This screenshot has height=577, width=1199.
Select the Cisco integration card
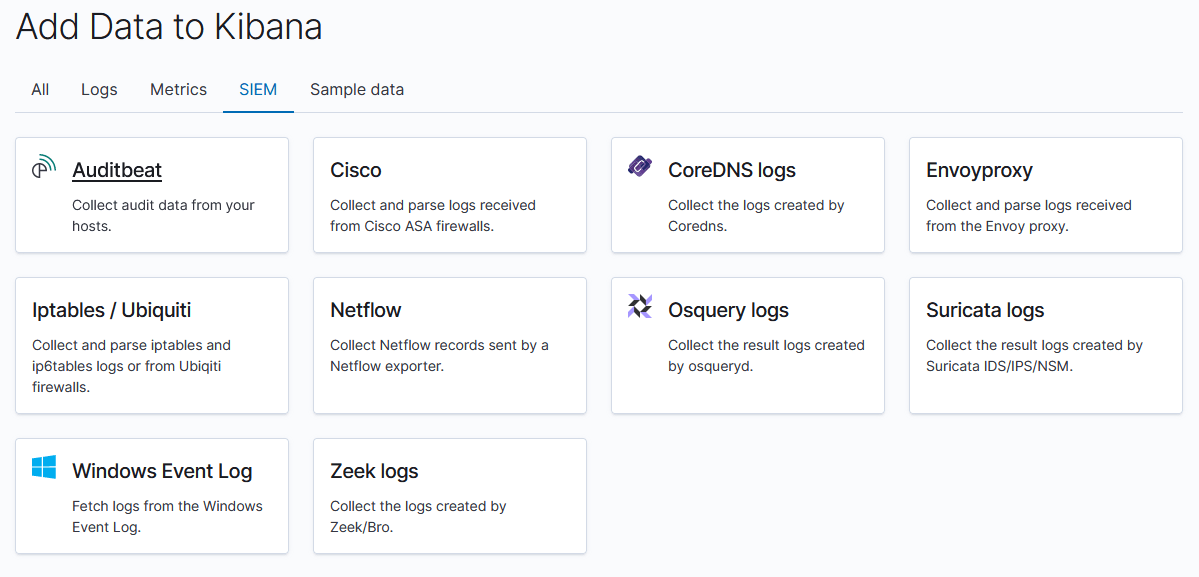click(x=449, y=195)
